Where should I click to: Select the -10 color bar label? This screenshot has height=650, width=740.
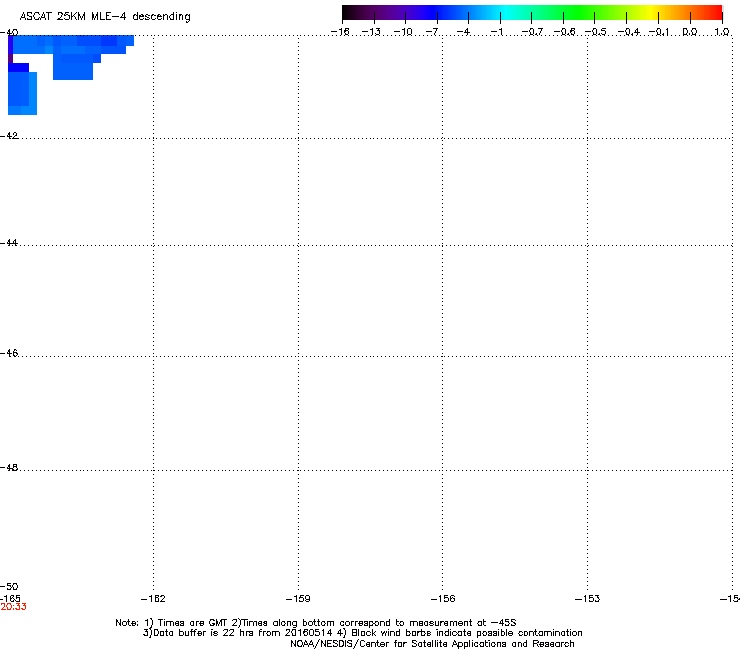coord(403,32)
